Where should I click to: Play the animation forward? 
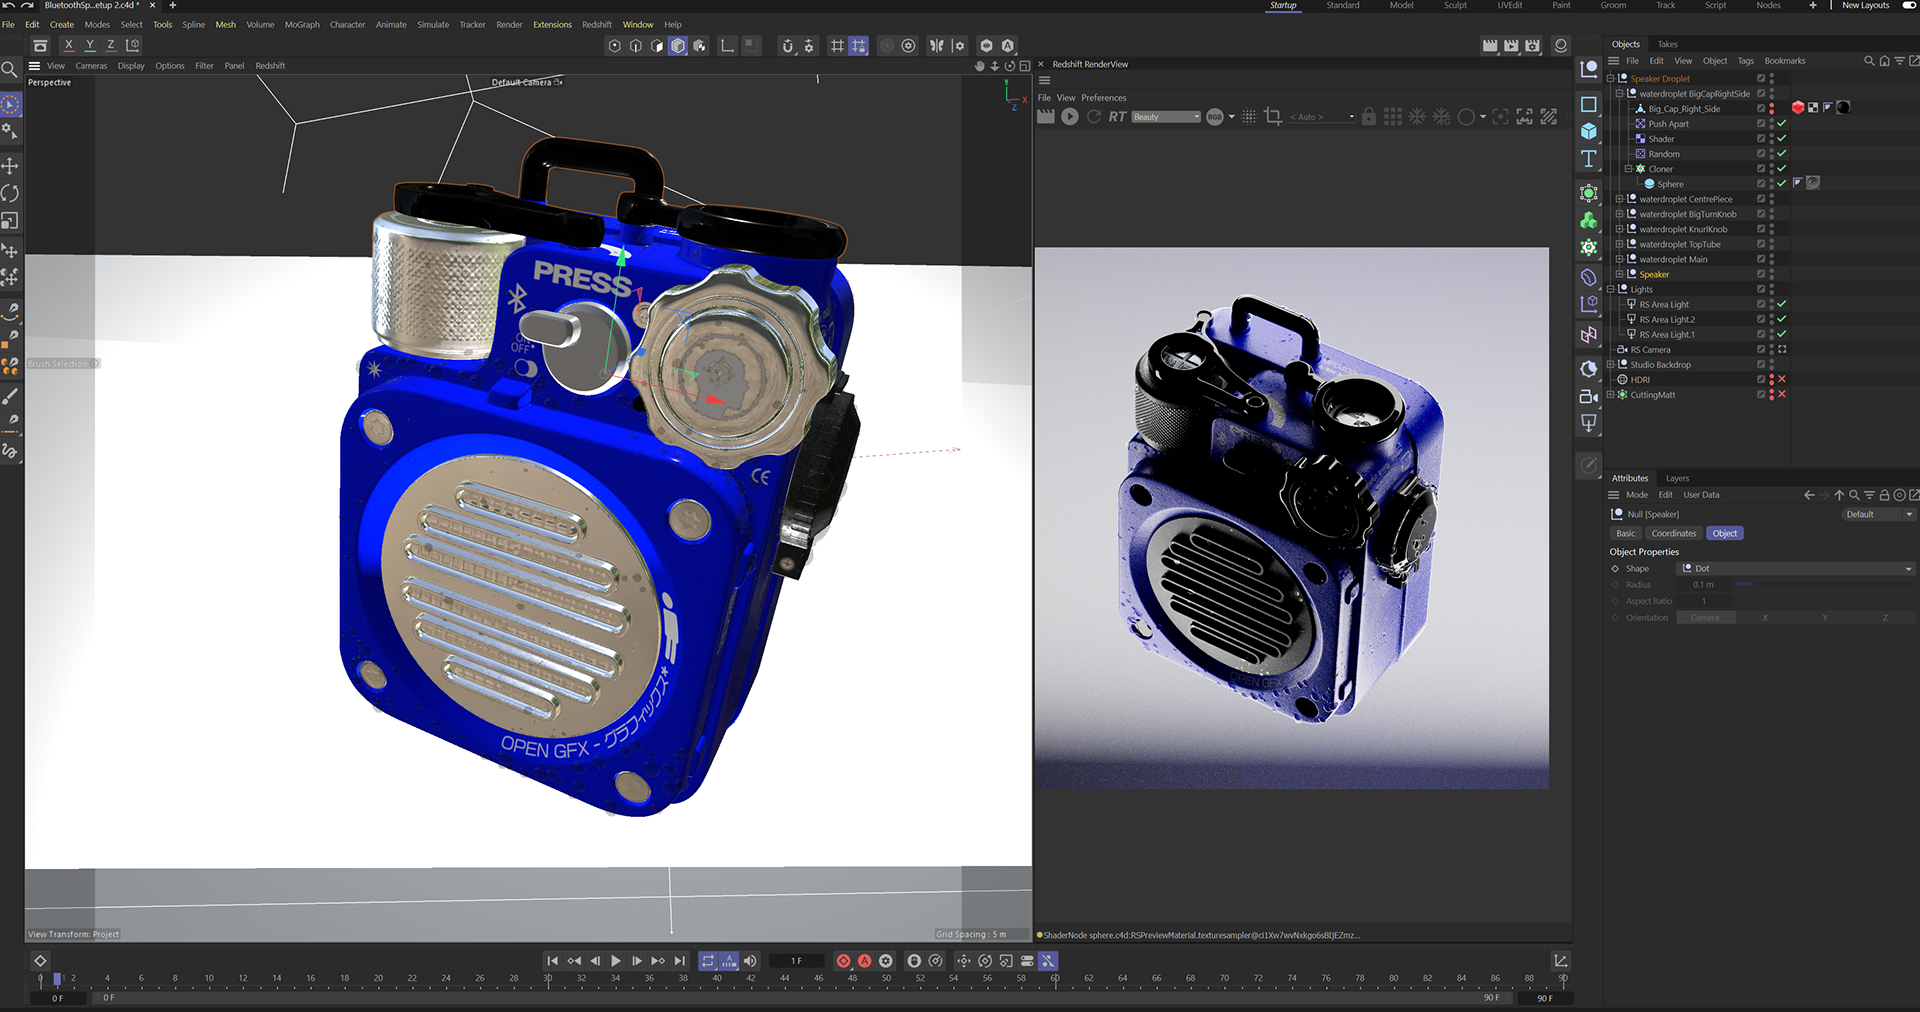point(616,961)
